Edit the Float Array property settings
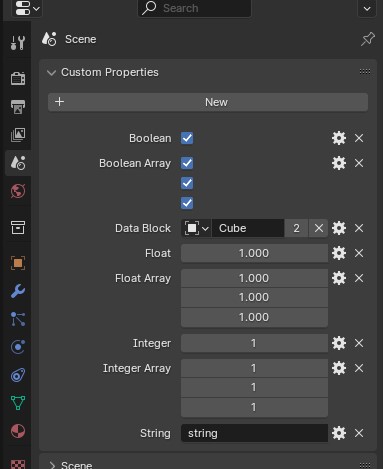The height and width of the screenshot is (469, 383). (339, 278)
